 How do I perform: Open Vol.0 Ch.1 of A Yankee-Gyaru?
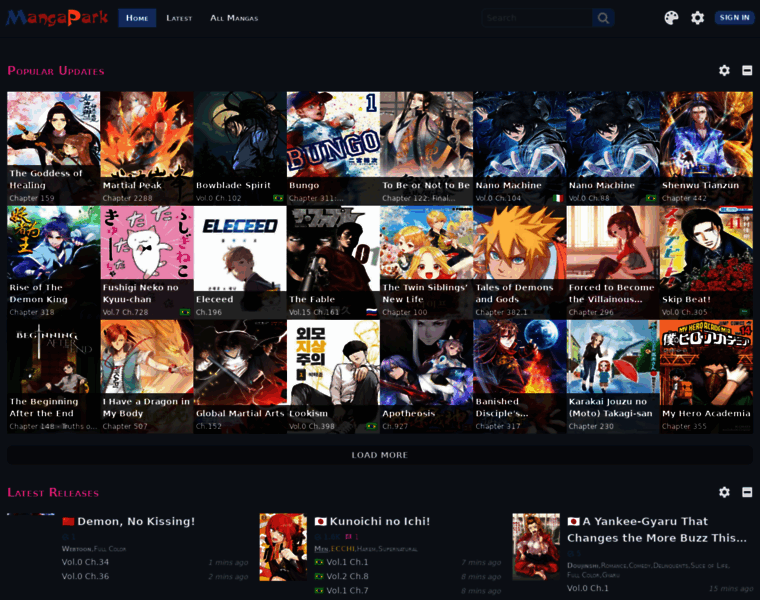pos(587,588)
